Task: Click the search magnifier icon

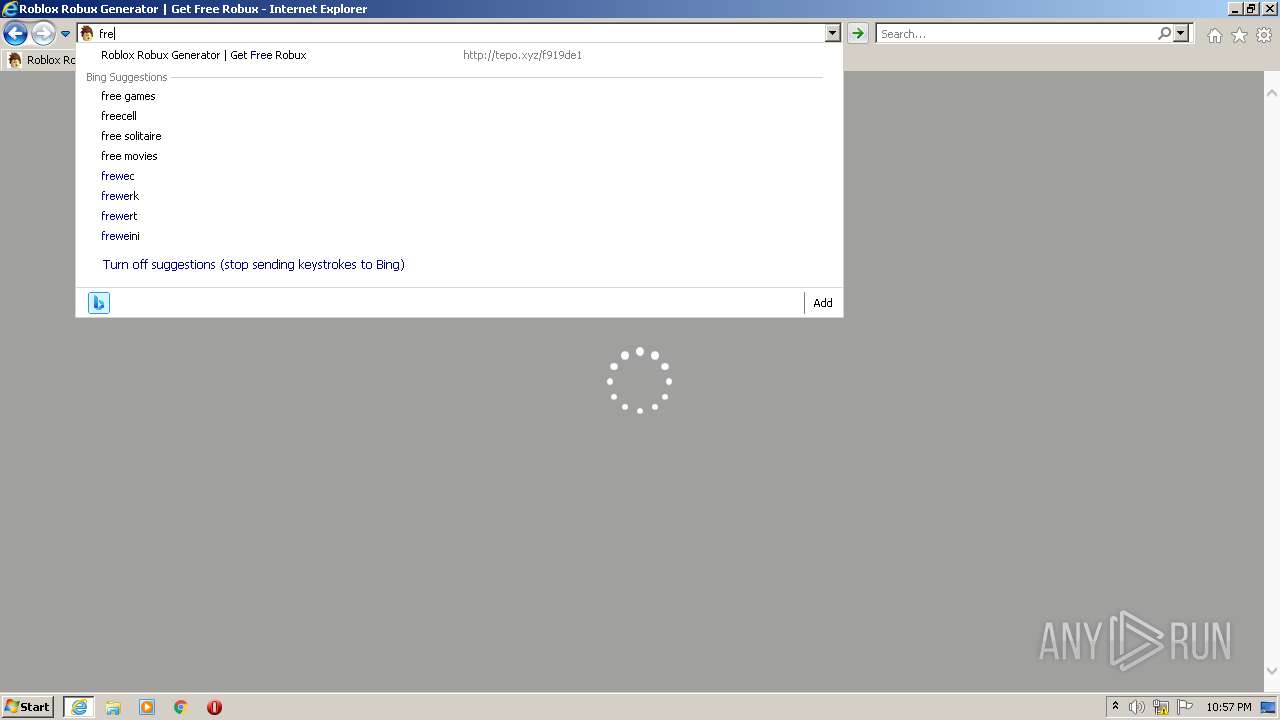Action: [x=1164, y=33]
